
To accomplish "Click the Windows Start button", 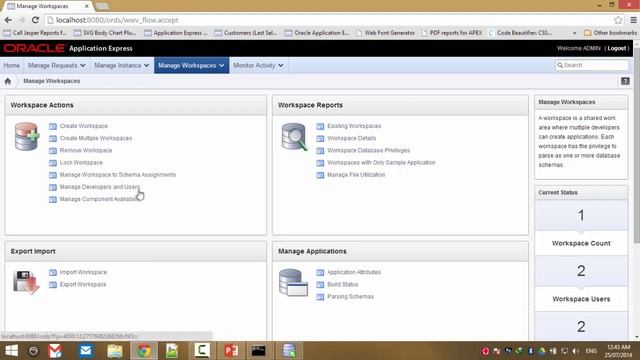I will (x=11, y=351).
